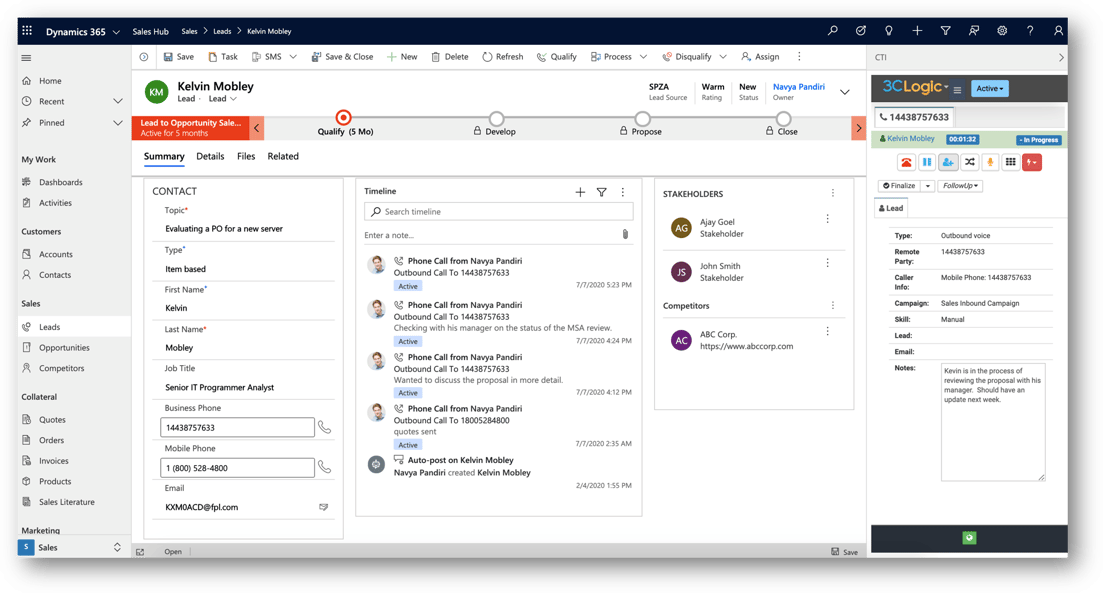
Task: Click the Assign toolbar button
Action: (760, 57)
